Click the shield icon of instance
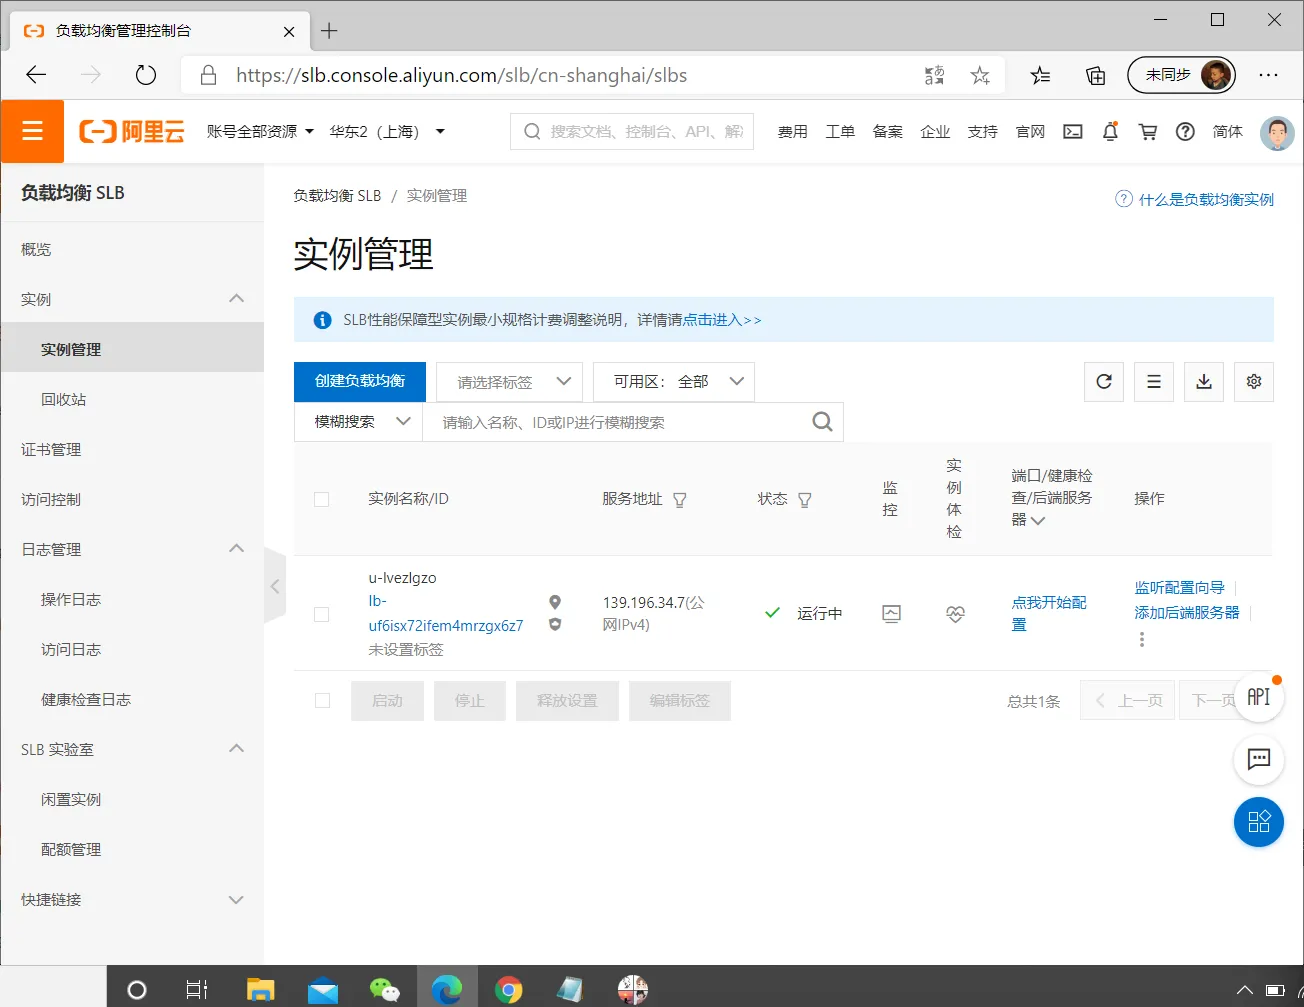 (x=555, y=624)
